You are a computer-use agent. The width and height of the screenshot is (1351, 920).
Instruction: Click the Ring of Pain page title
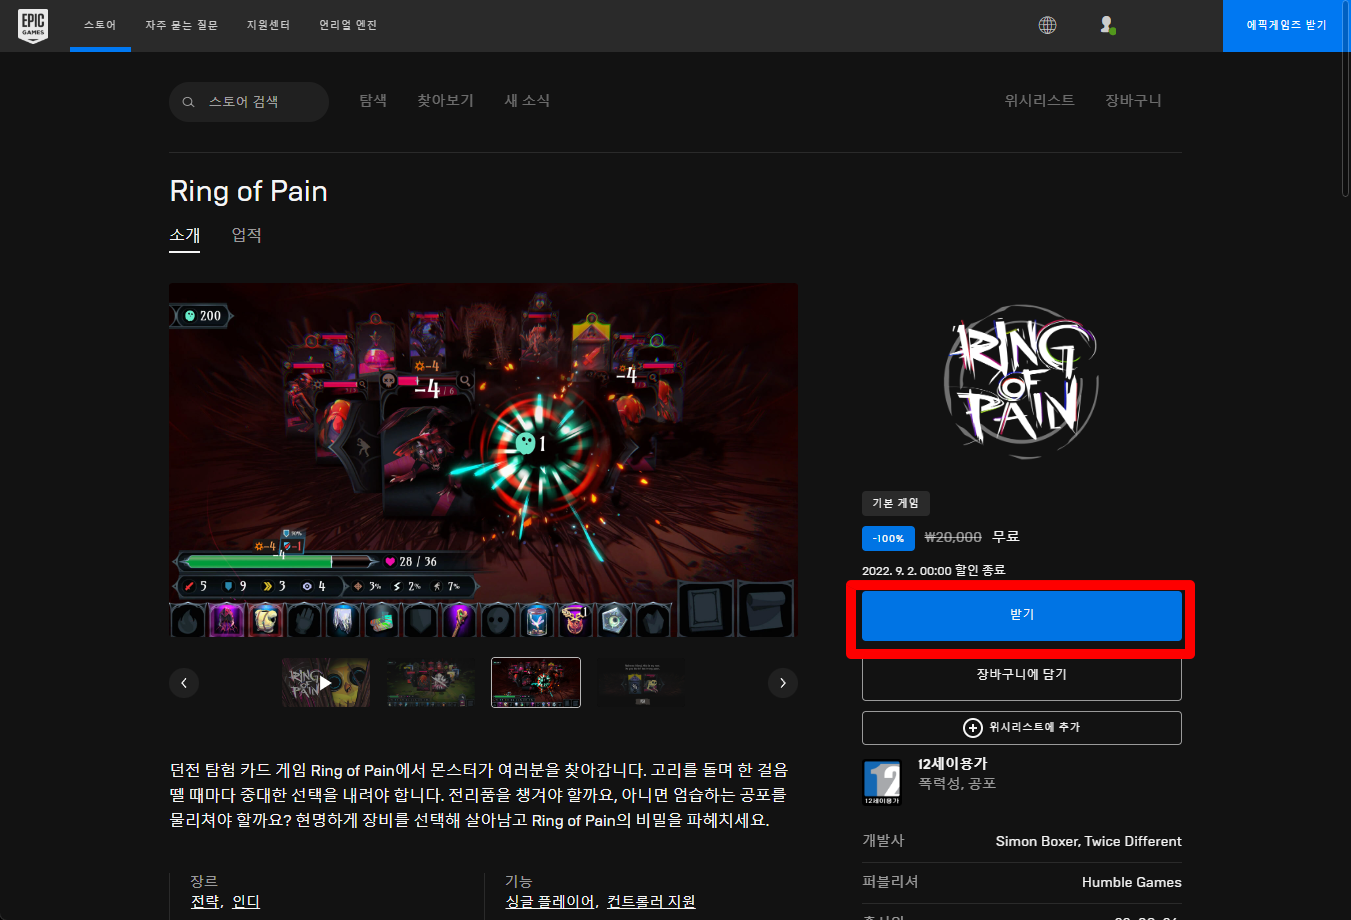tap(249, 191)
